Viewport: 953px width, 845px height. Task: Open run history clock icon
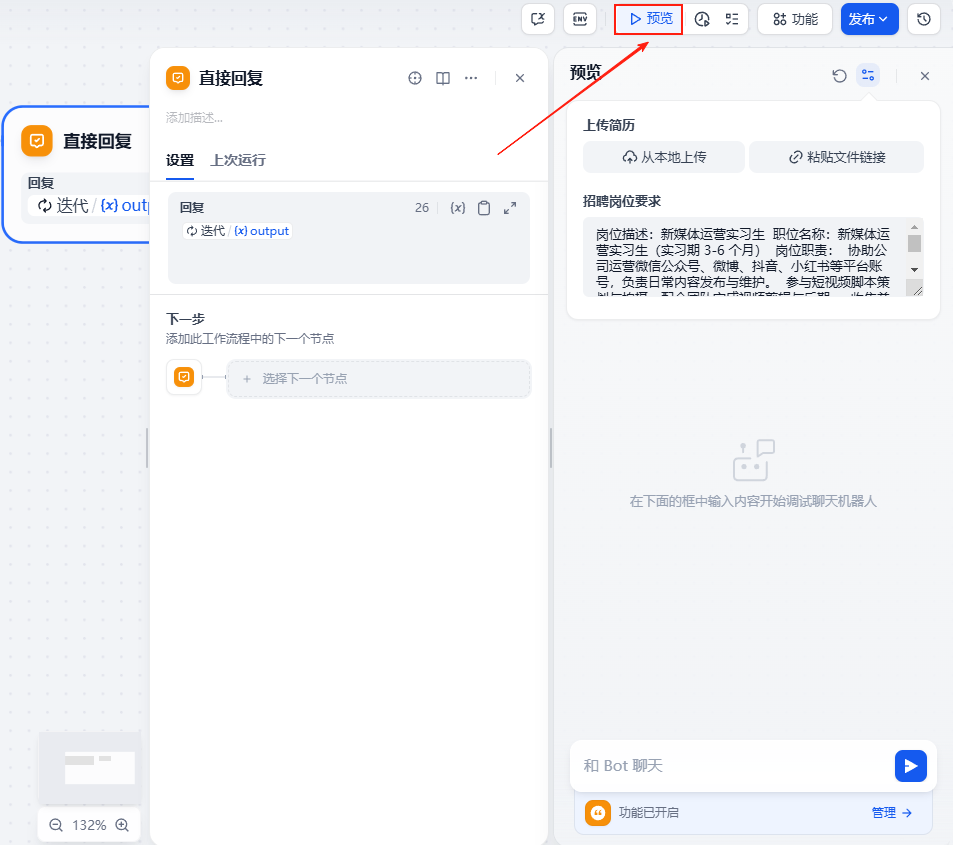coord(703,19)
